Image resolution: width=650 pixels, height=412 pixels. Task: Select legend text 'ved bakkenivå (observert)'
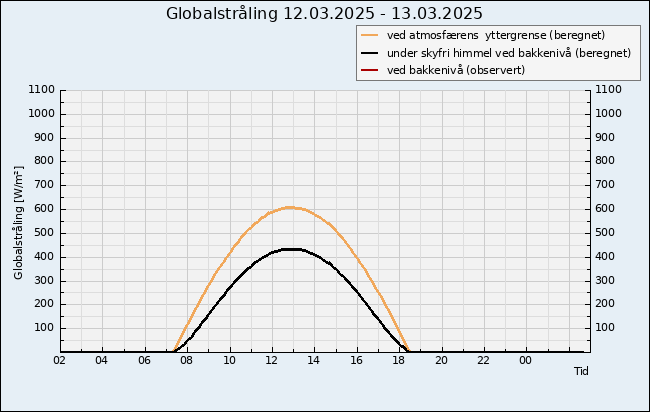[x=455, y=70]
